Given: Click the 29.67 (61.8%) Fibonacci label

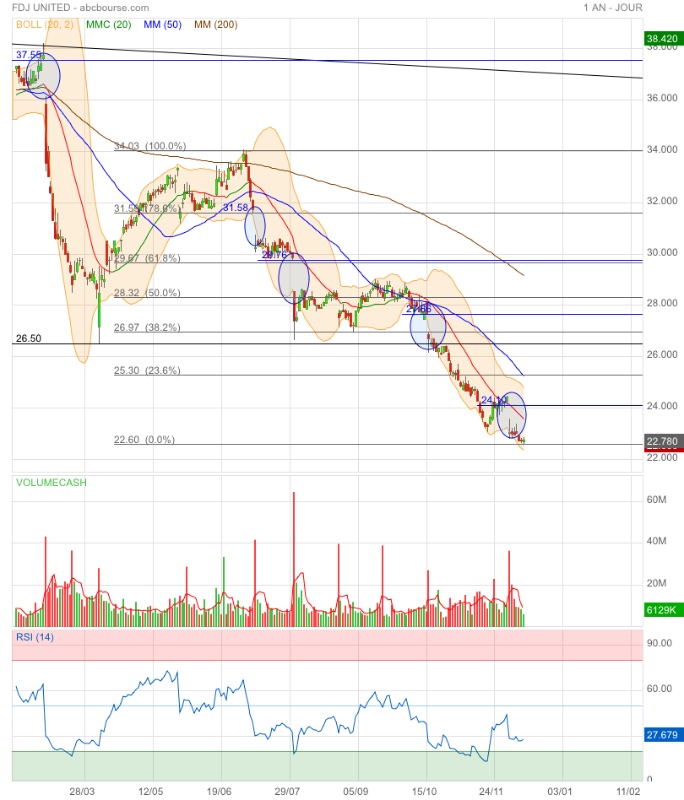Looking at the screenshot, I should [x=147, y=258].
